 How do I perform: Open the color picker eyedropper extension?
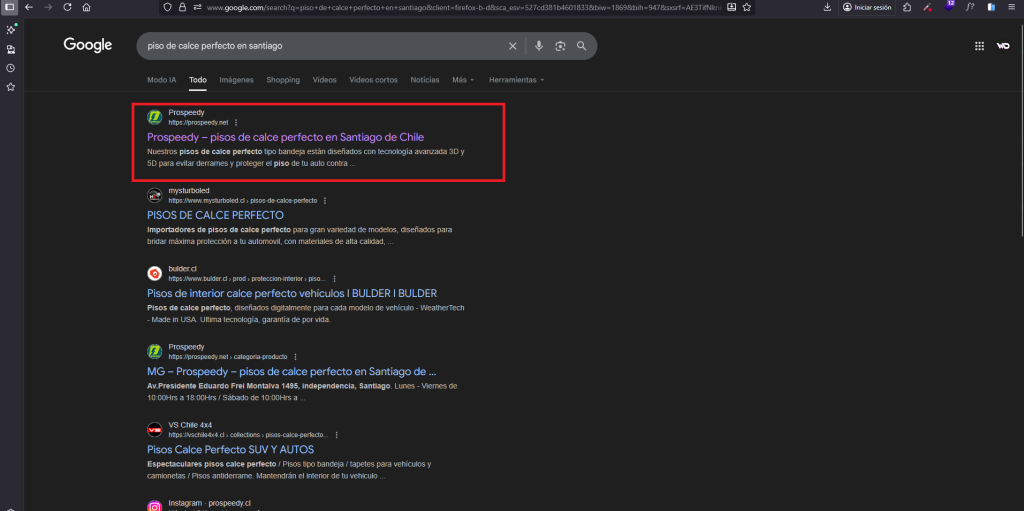(927, 7)
